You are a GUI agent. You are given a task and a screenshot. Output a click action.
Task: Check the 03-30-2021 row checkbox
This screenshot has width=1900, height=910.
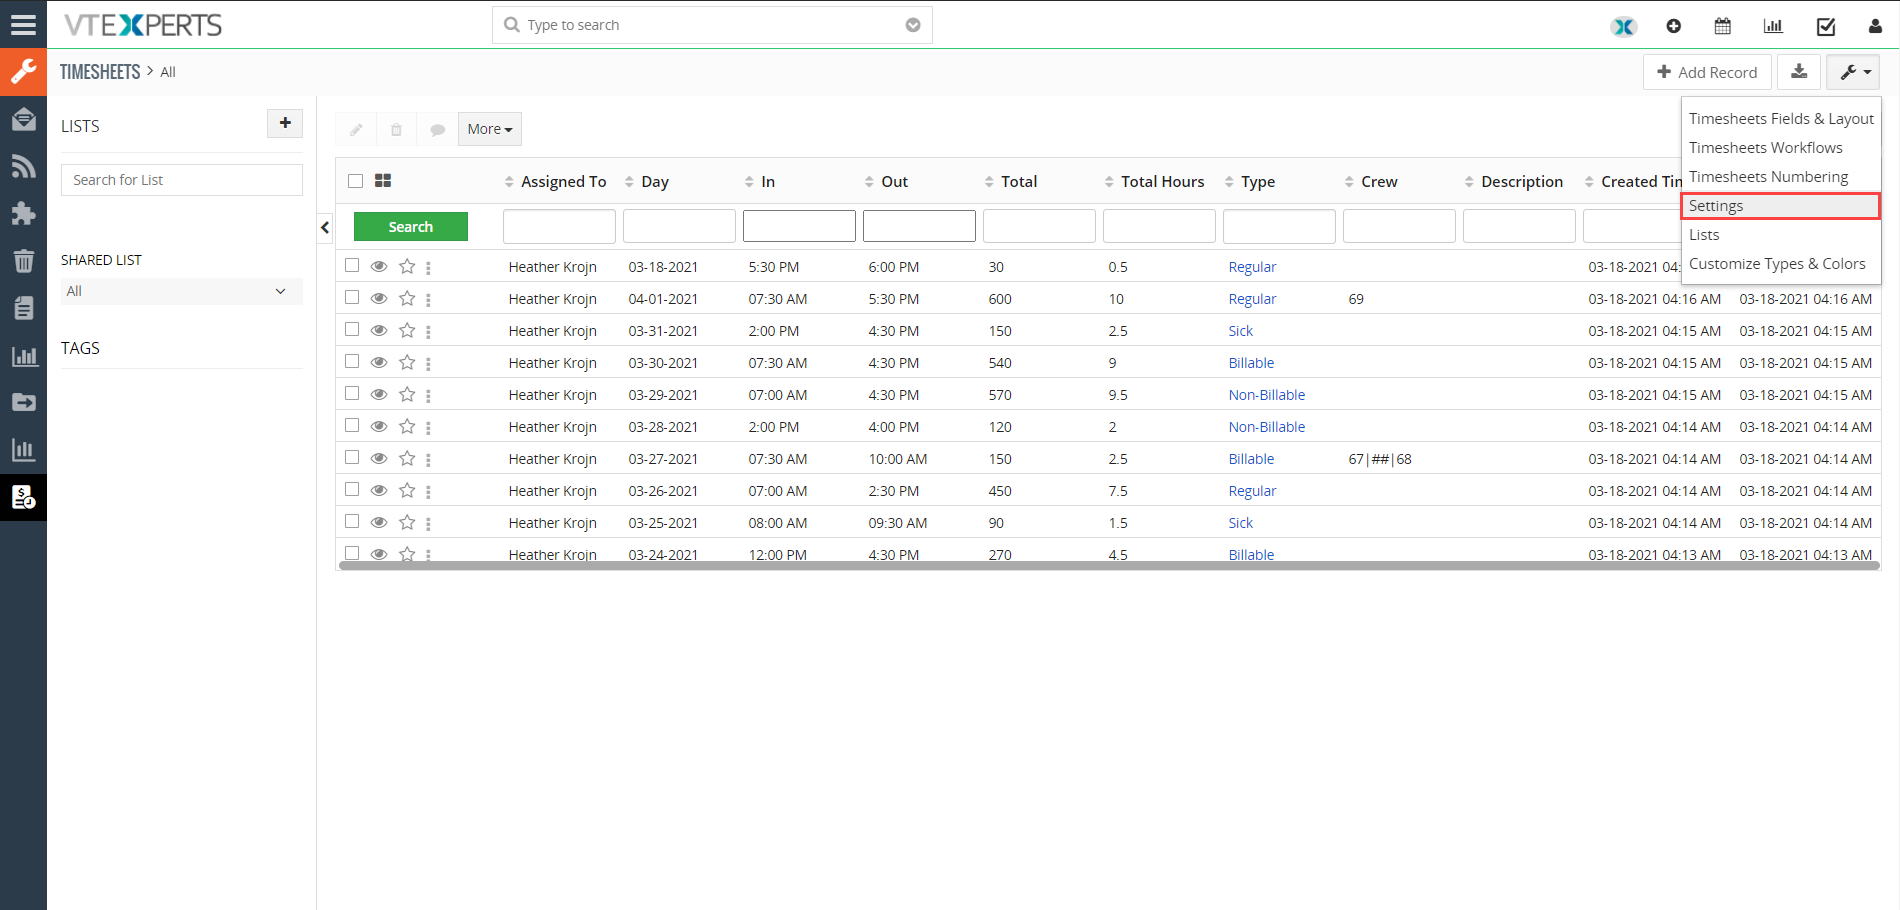point(352,361)
